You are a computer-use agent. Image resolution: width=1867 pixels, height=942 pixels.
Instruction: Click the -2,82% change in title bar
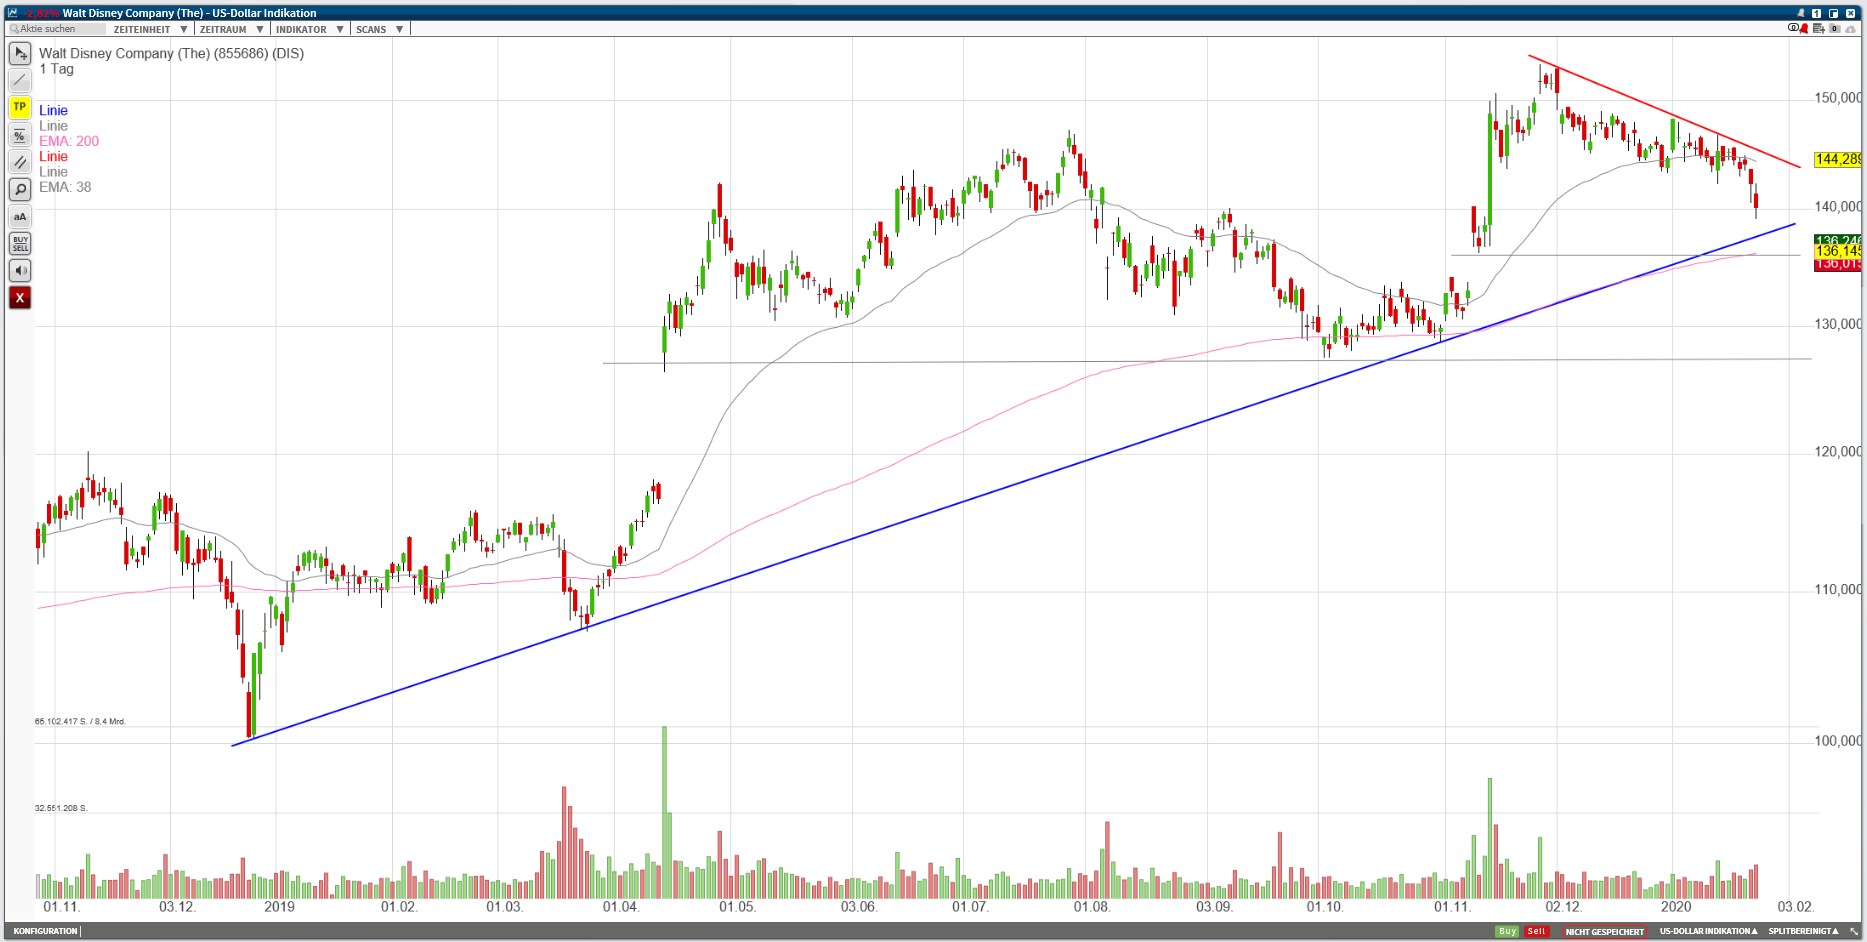click(x=42, y=14)
